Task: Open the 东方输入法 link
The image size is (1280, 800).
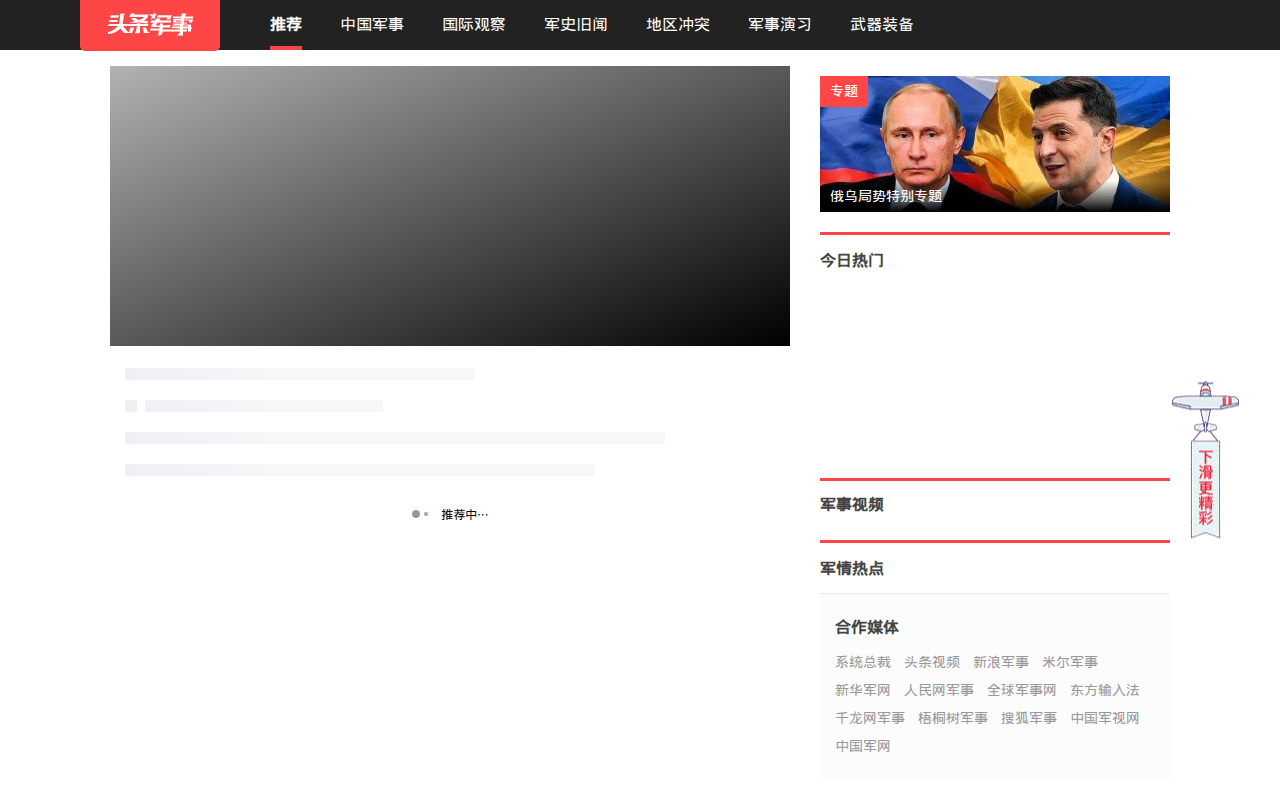Action: click(1105, 690)
